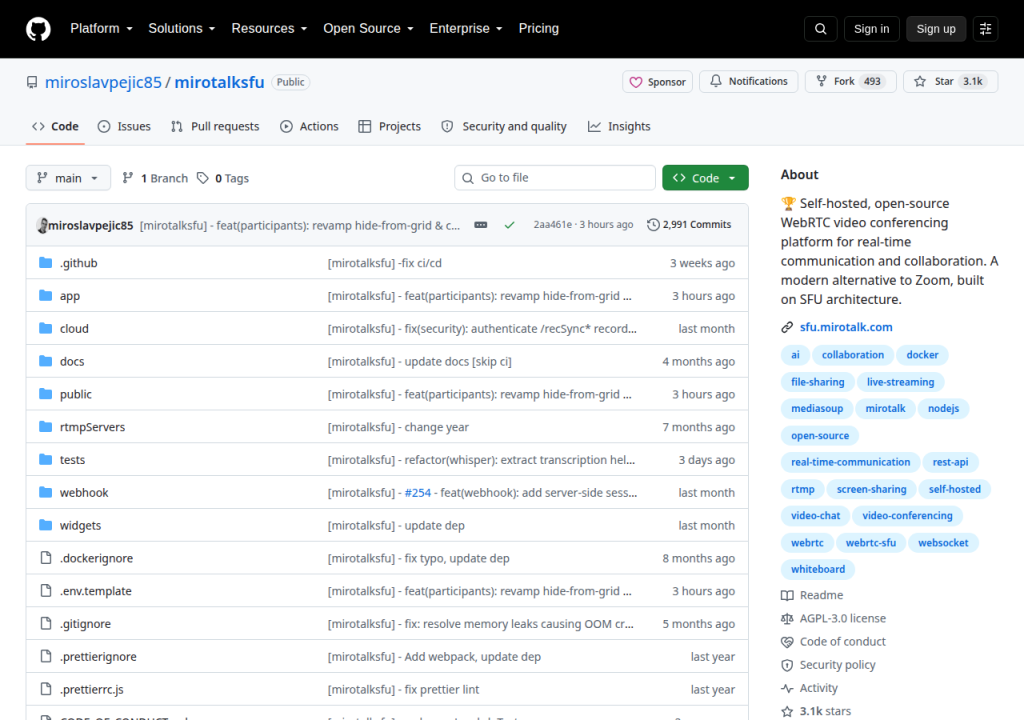Click the Go to file search field
This screenshot has height=720, width=1024.
[555, 178]
